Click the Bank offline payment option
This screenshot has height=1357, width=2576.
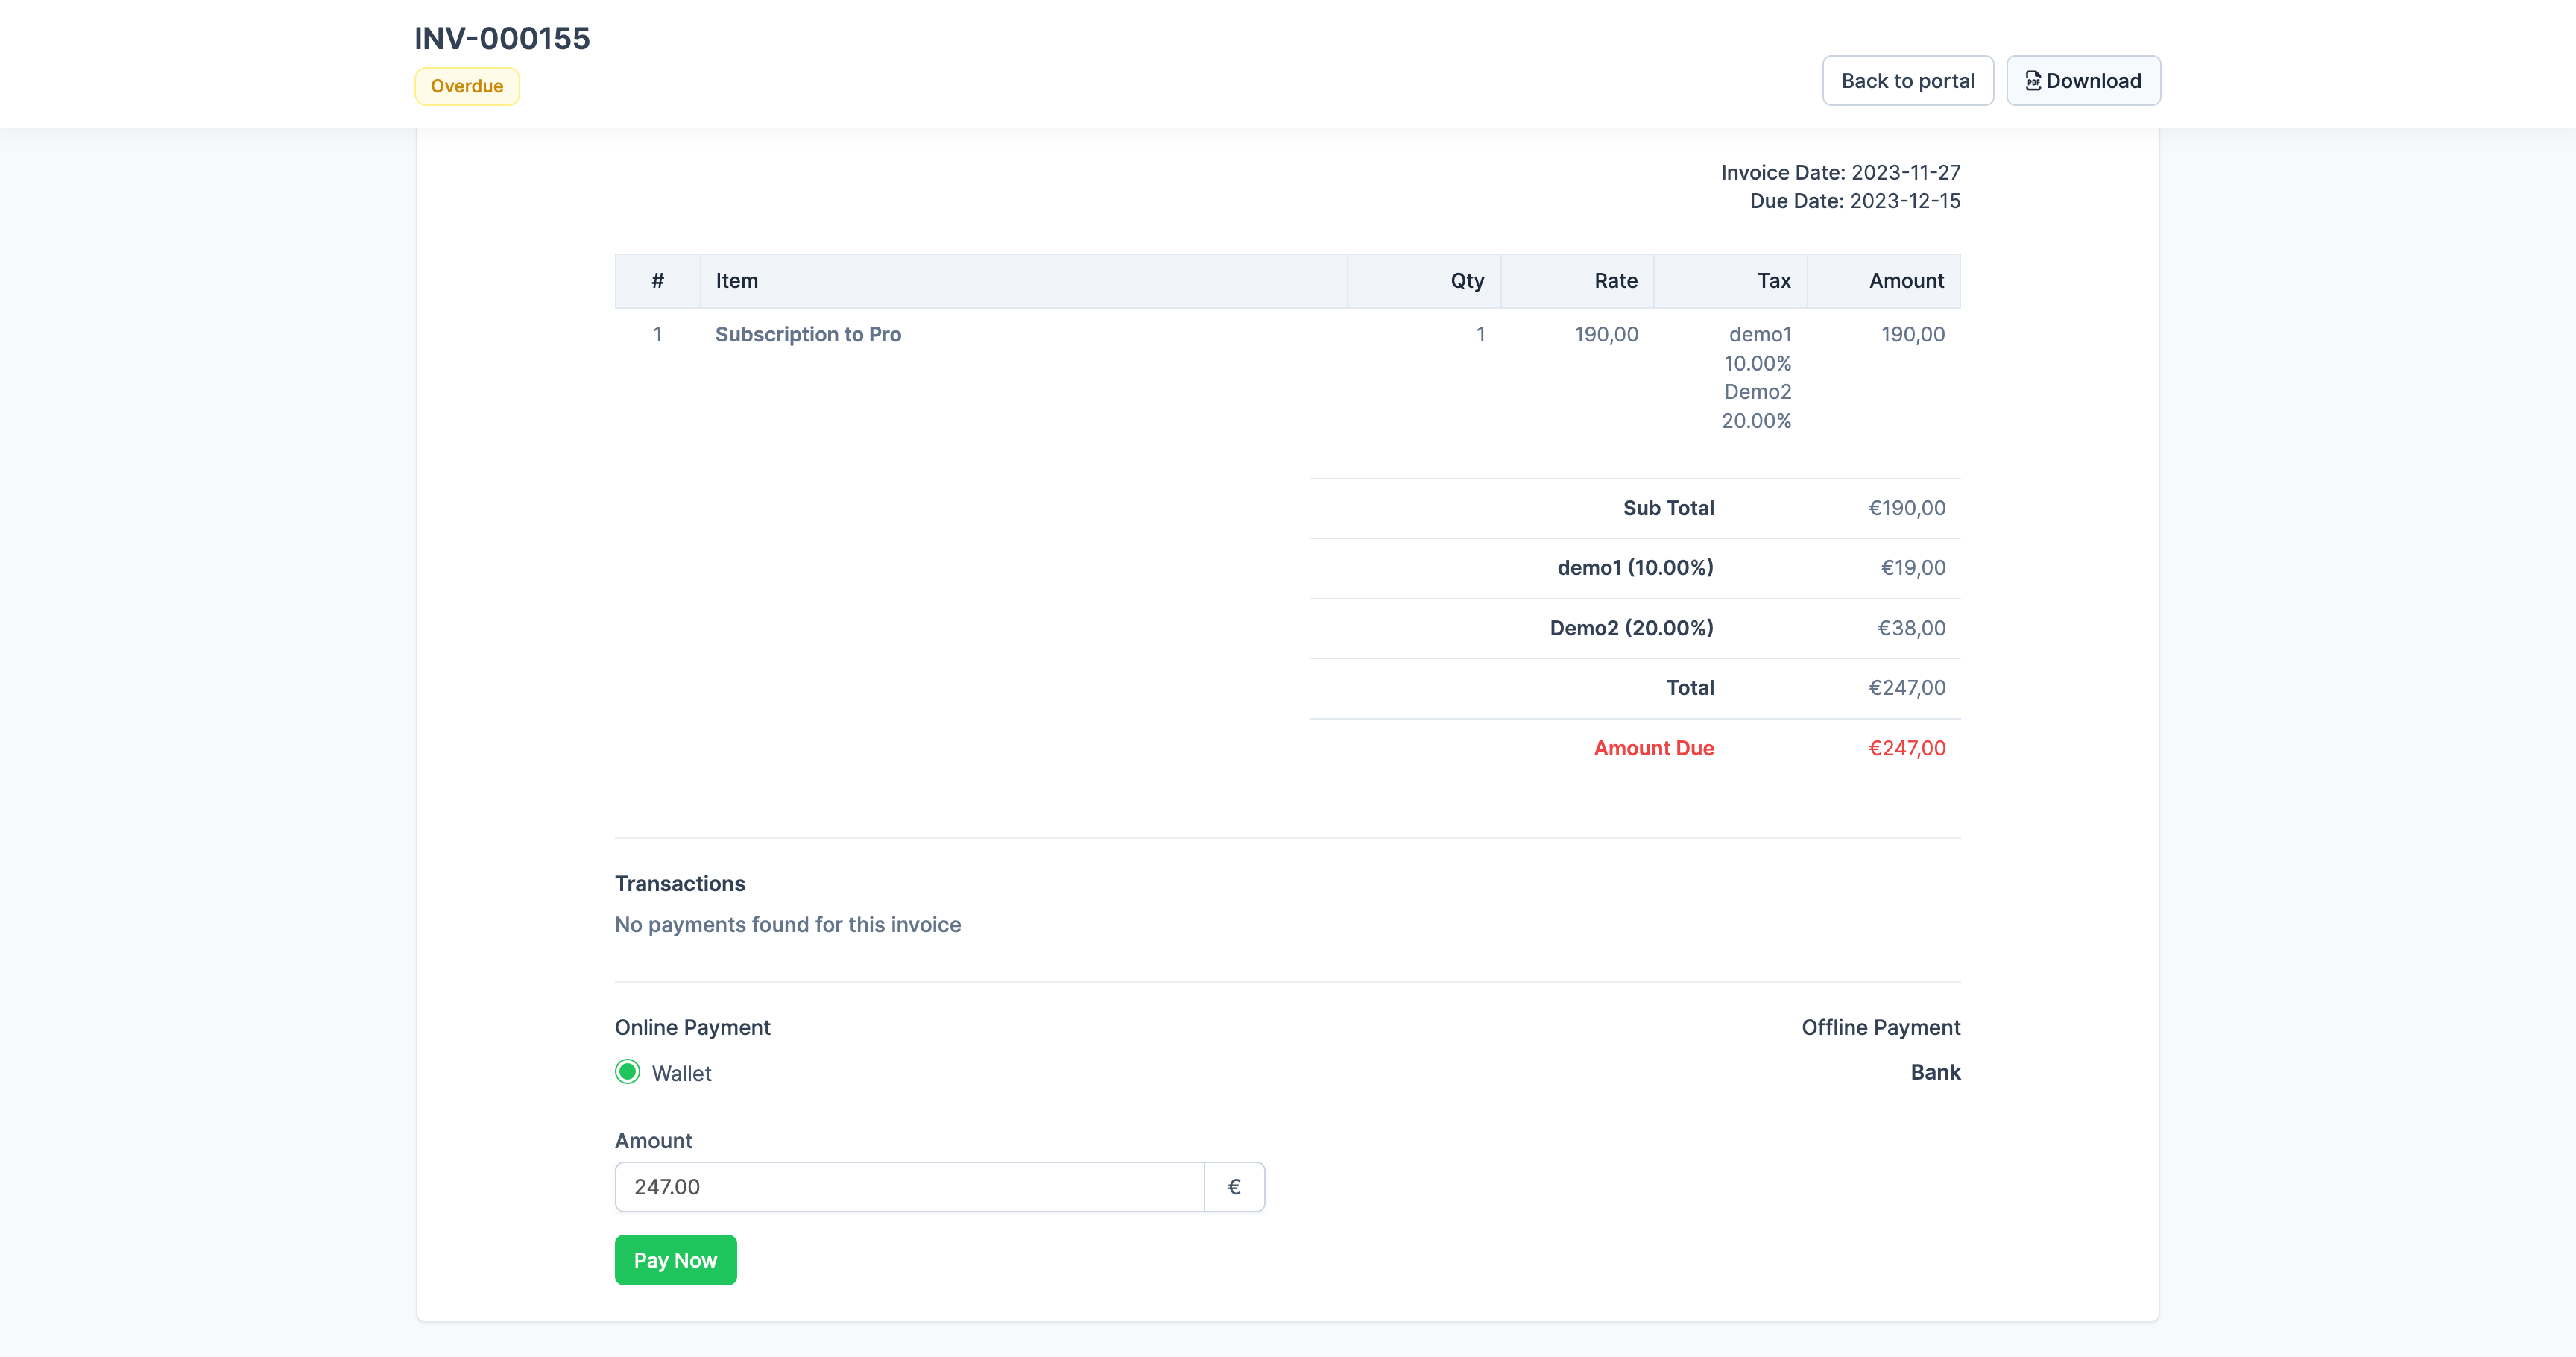pos(1935,1071)
